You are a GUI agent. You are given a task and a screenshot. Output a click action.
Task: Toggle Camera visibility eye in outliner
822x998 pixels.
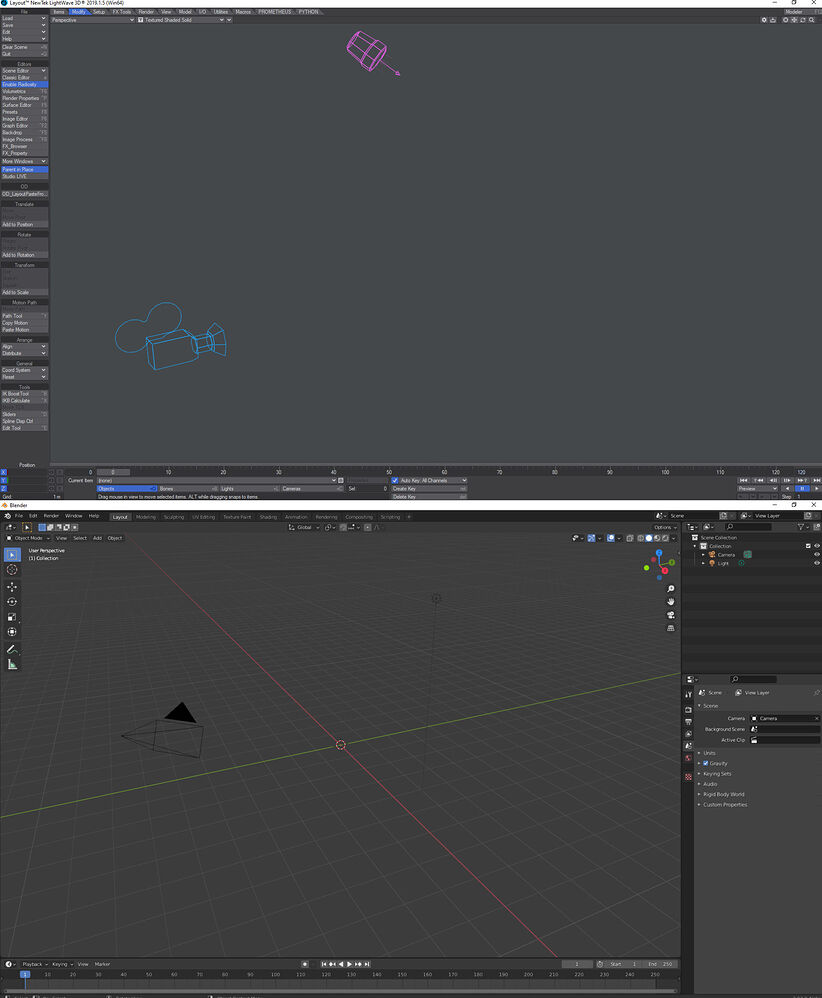pyautogui.click(x=817, y=554)
